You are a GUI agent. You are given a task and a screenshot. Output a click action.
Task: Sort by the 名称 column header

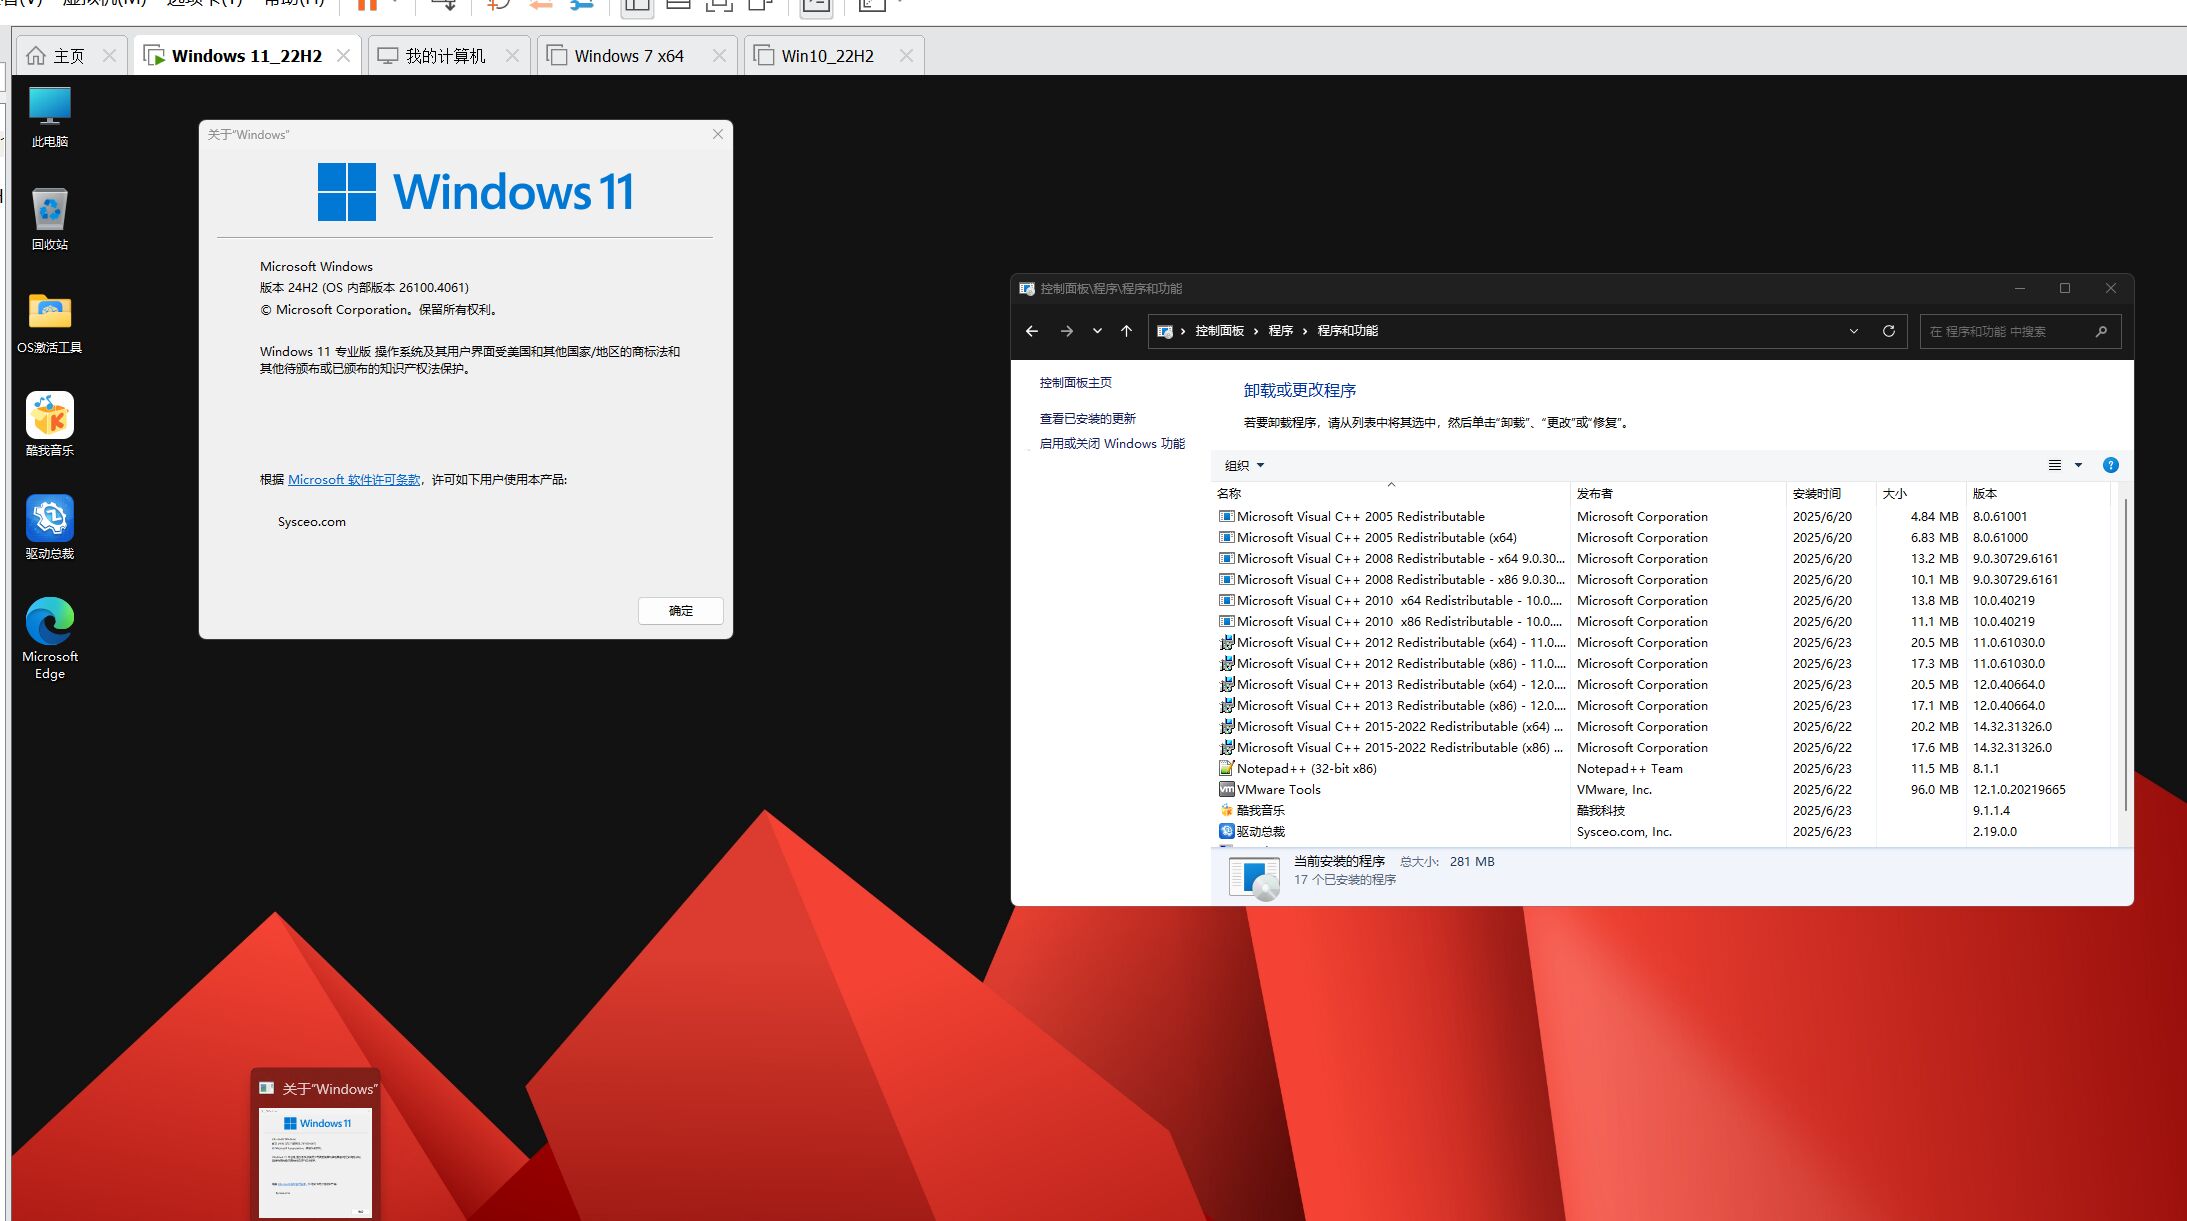[x=1390, y=493]
